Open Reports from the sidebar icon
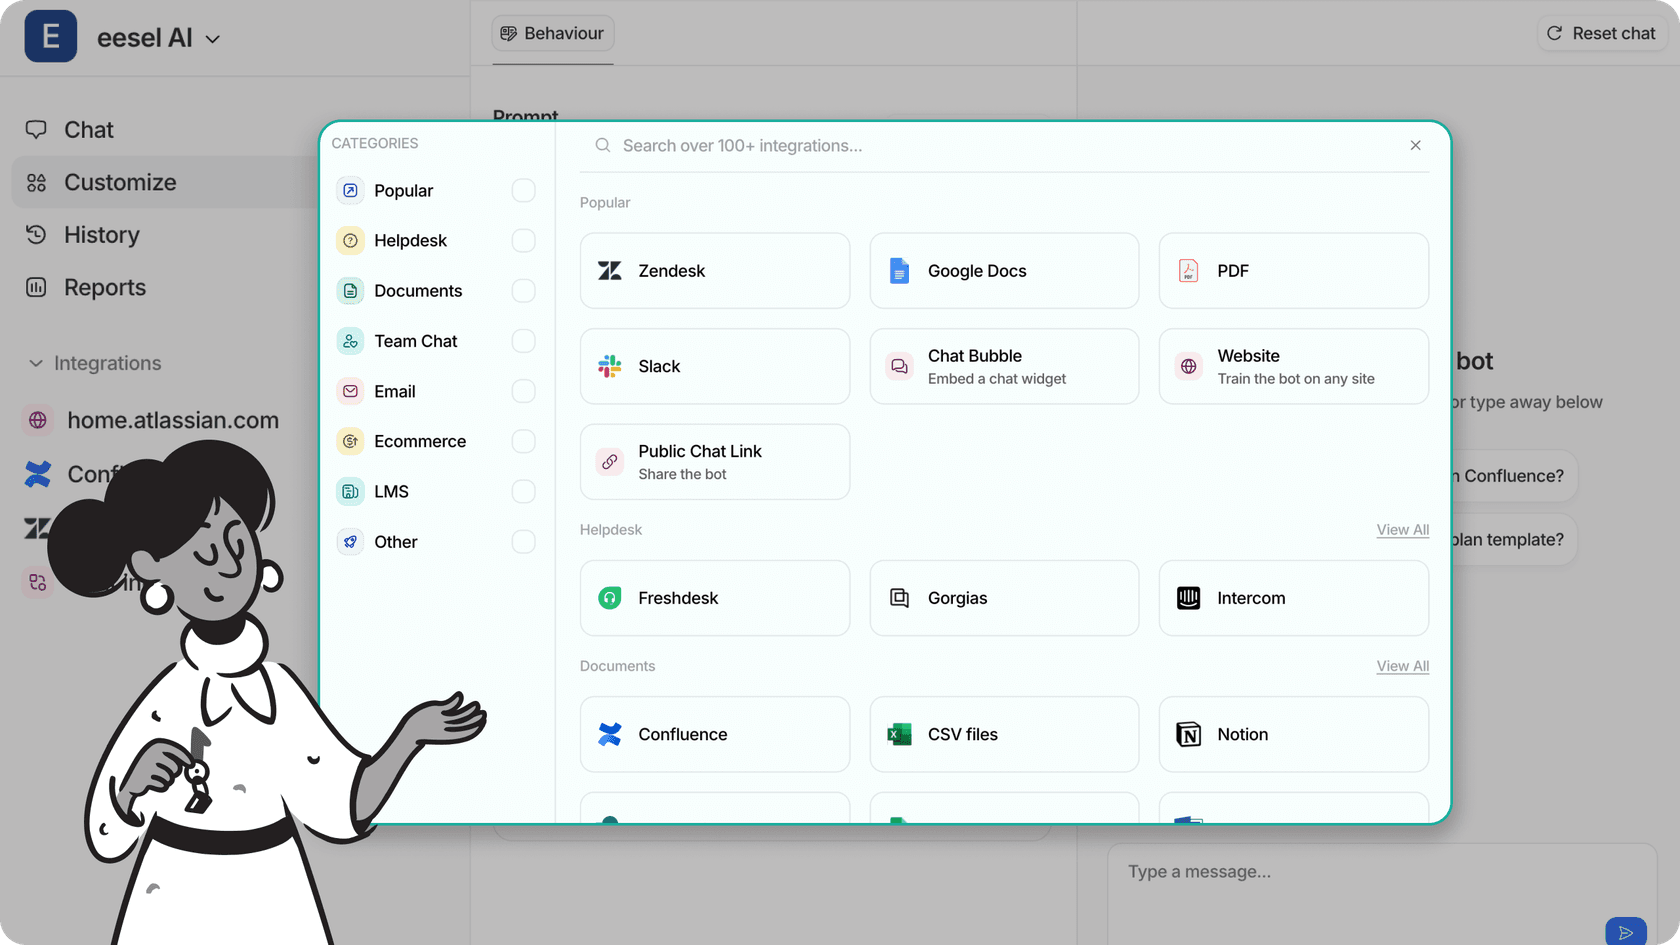Viewport: 1680px width, 945px height. point(36,287)
